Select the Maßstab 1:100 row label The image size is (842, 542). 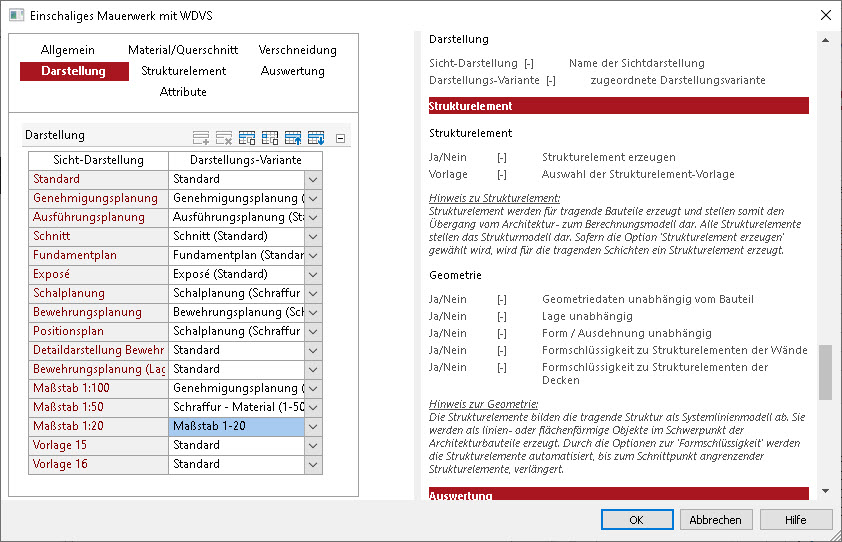point(98,388)
